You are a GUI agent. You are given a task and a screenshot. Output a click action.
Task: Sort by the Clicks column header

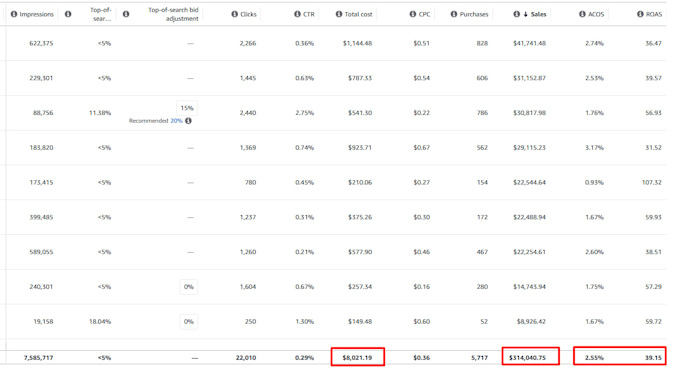248,14
